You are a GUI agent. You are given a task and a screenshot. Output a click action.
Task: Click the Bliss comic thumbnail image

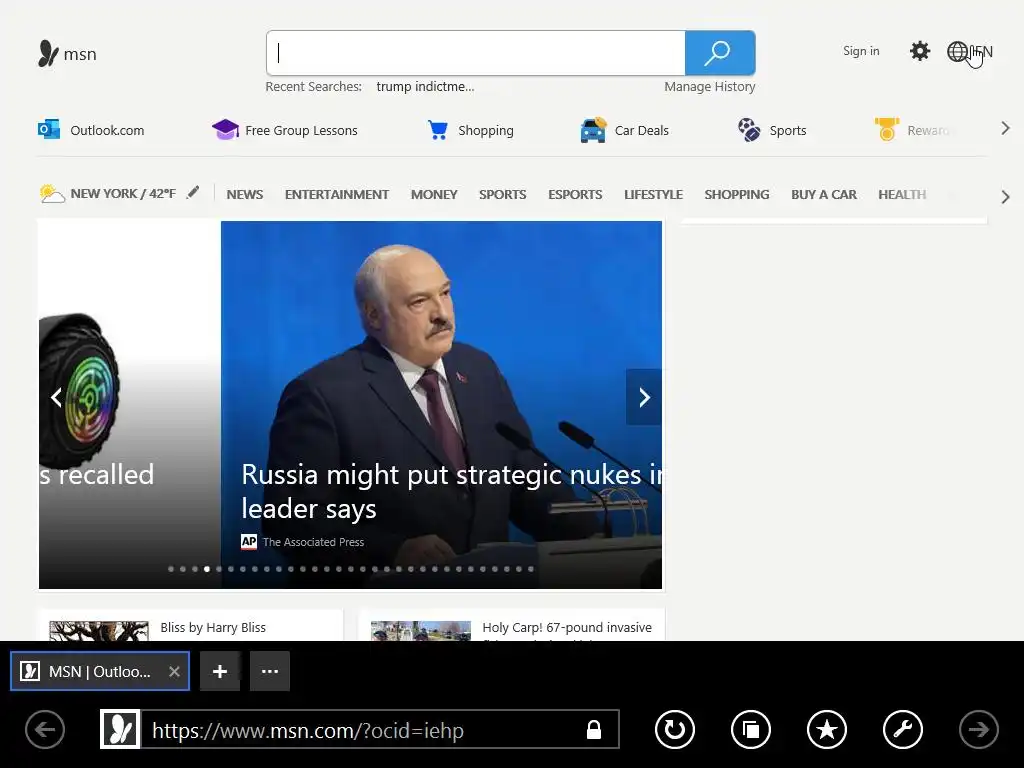(x=99, y=631)
